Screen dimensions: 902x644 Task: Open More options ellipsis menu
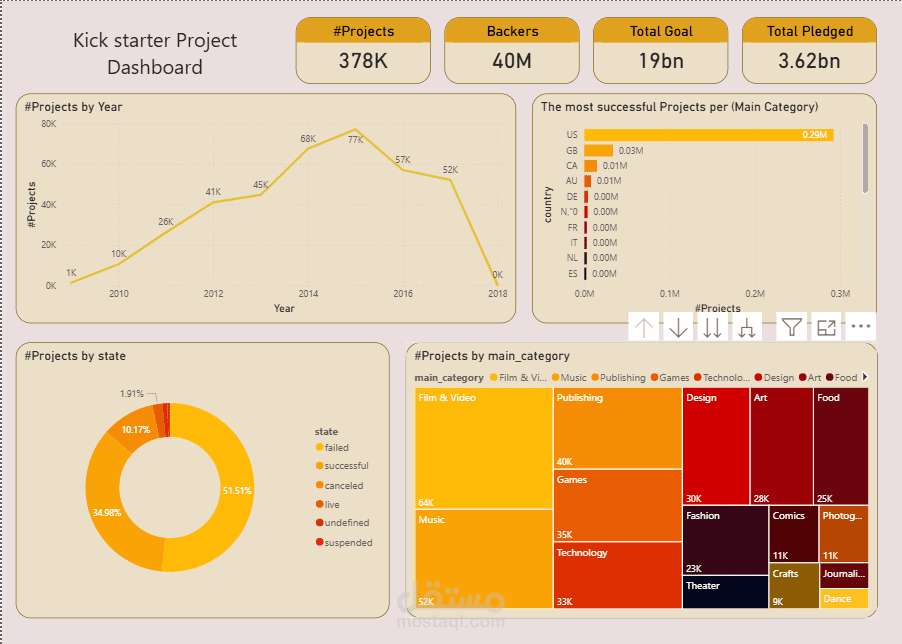click(861, 326)
